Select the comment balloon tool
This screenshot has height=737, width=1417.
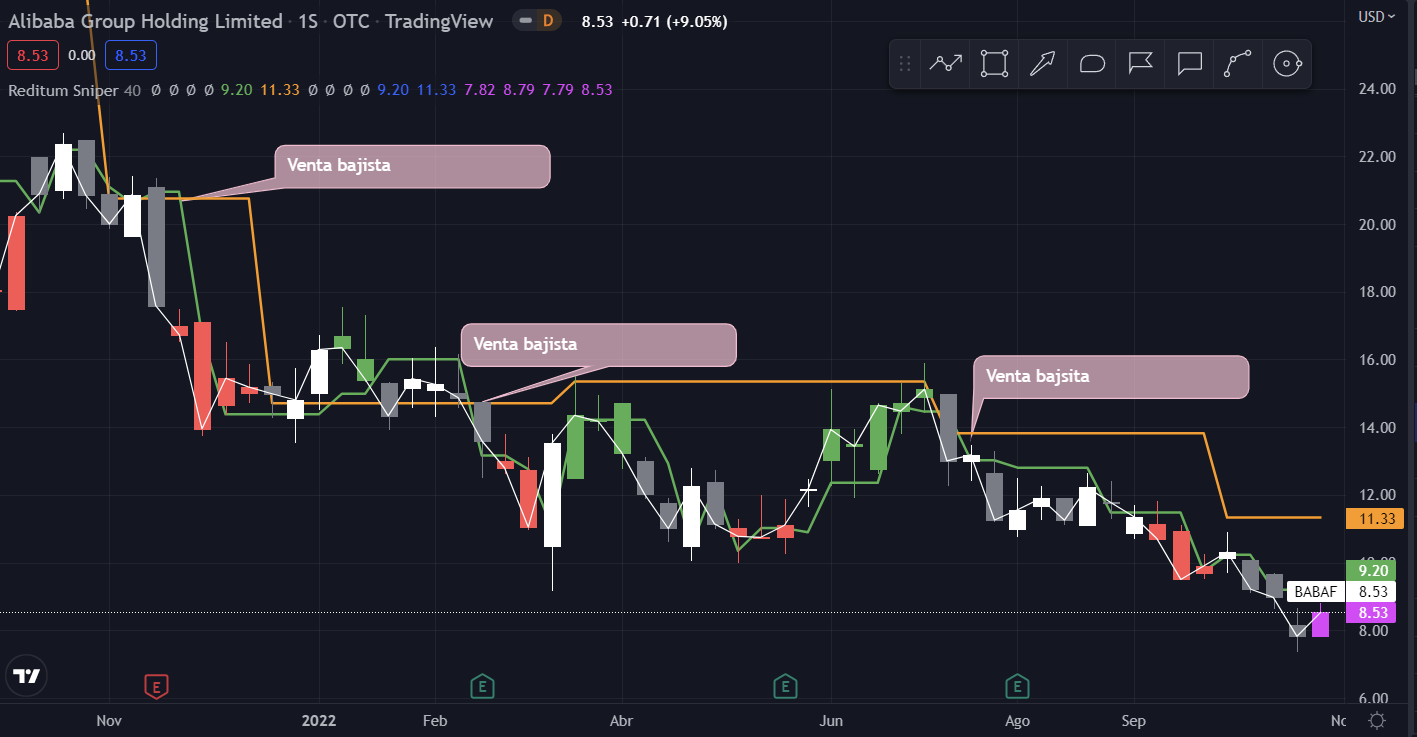(1189, 64)
